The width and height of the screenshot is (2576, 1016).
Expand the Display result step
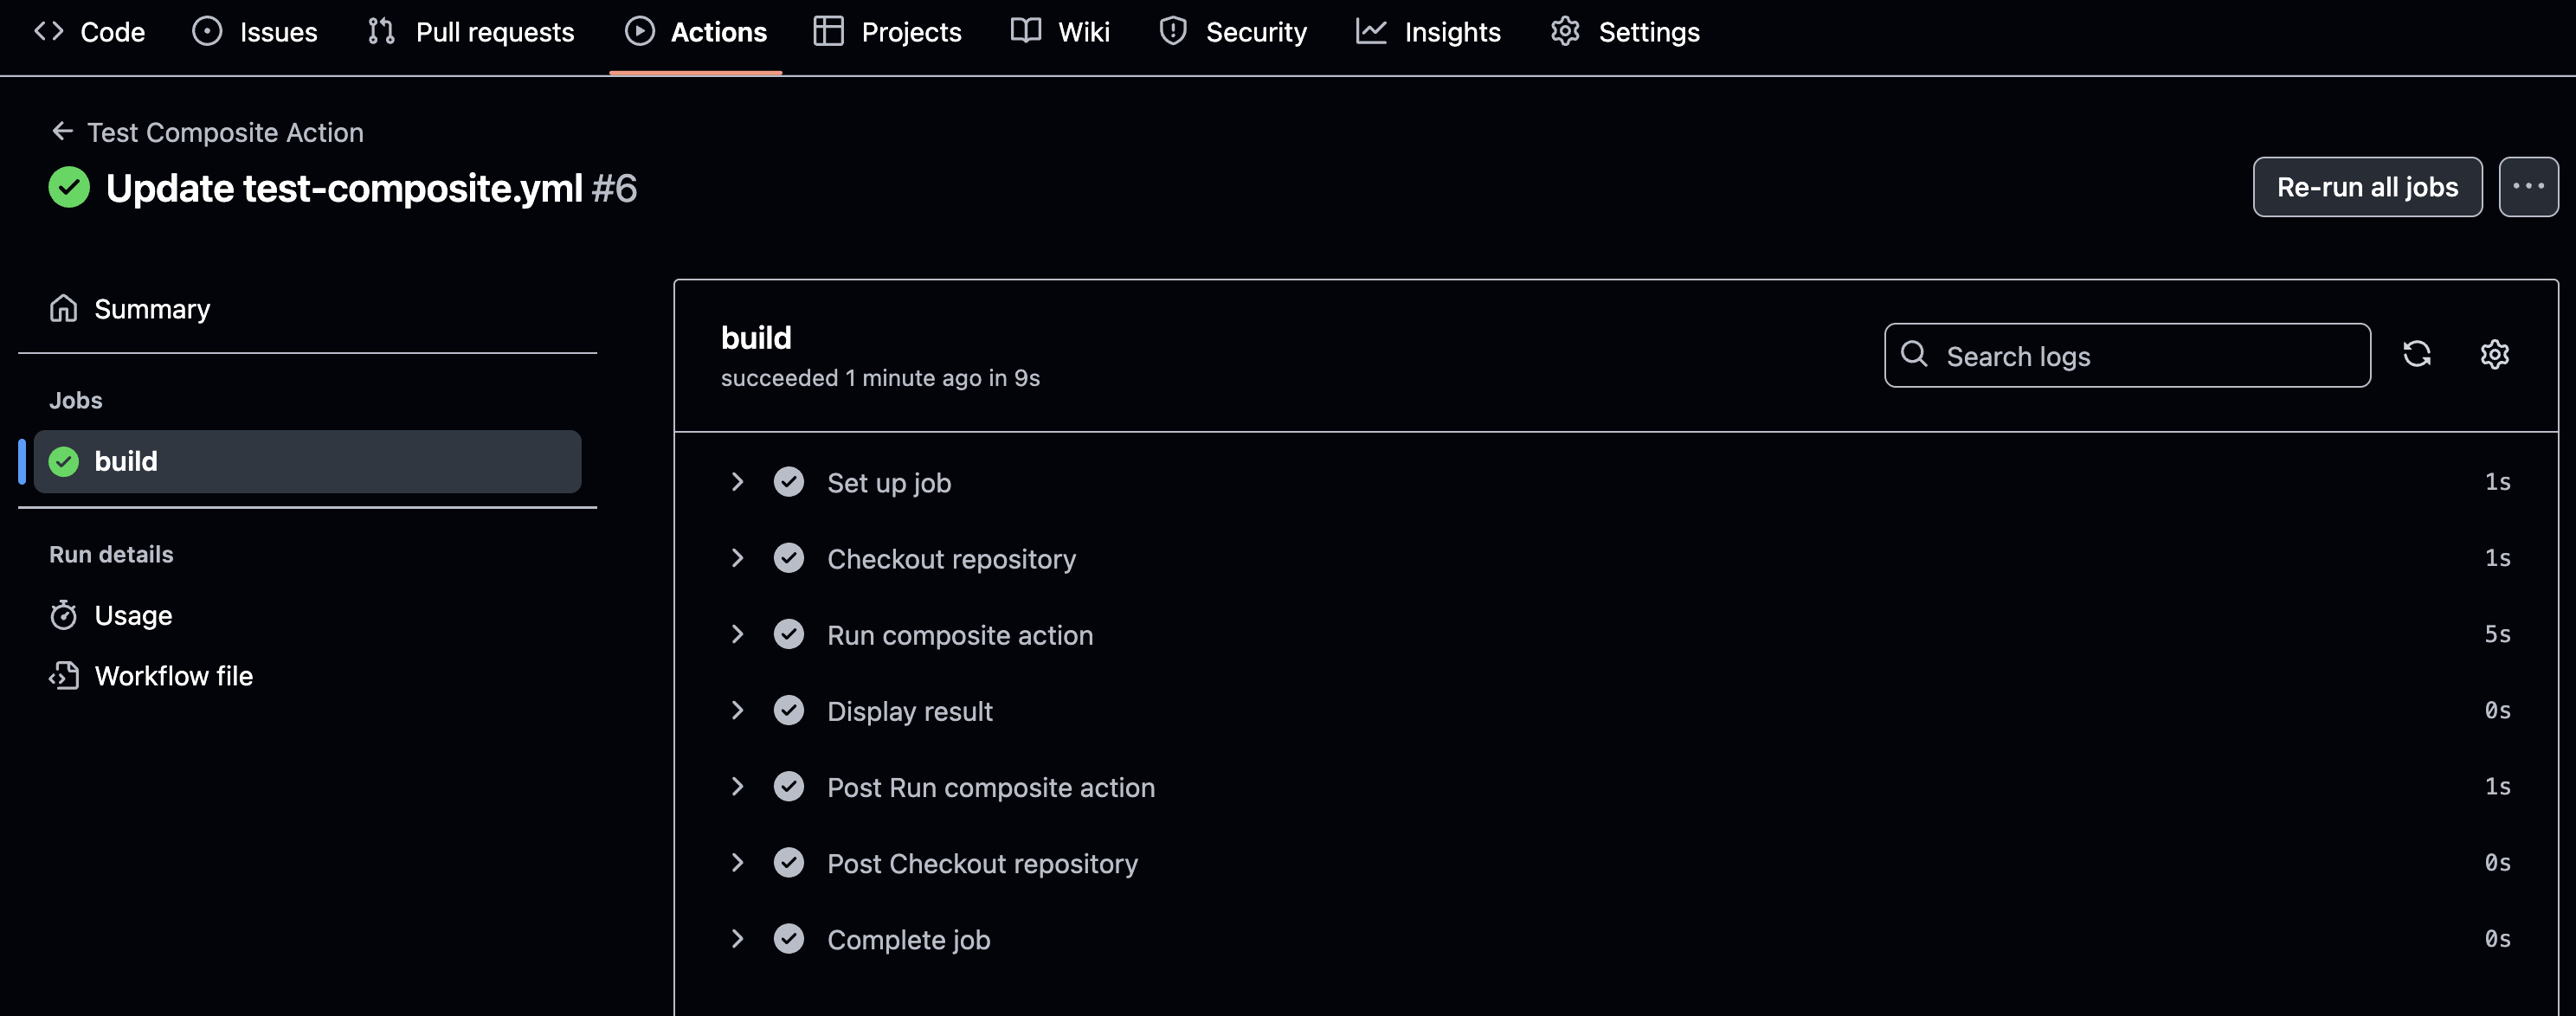tap(737, 710)
